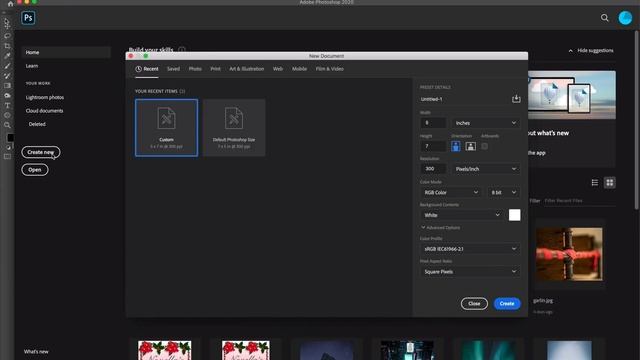Select the Crop tool
This screenshot has height=360, width=640.
coord(7,46)
